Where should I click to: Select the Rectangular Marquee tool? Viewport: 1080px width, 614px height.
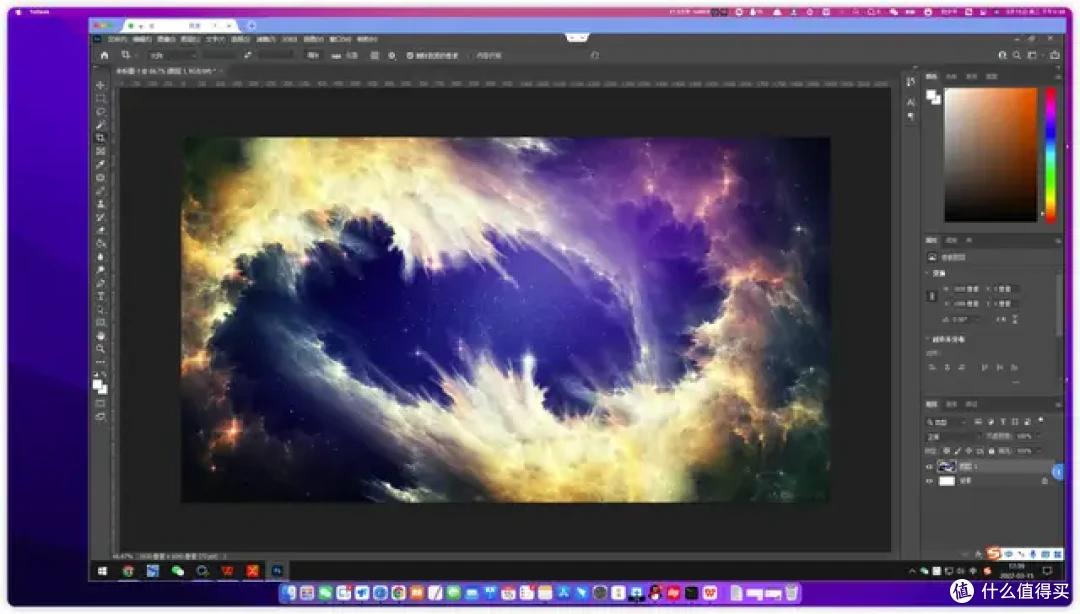coord(101,99)
